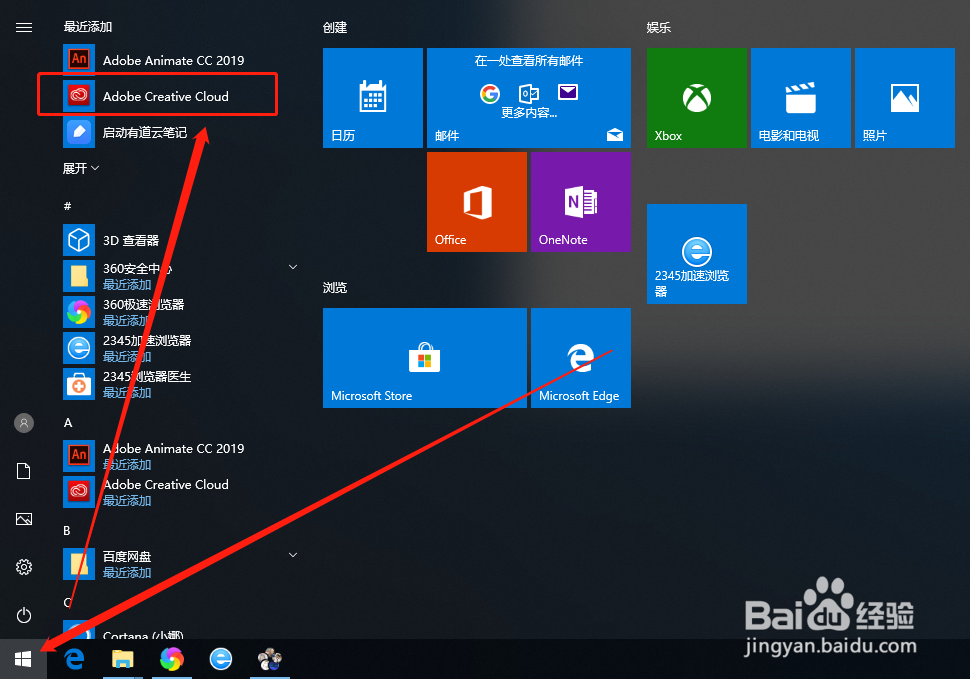Open the 2345加速浏览器 tile

pos(697,254)
